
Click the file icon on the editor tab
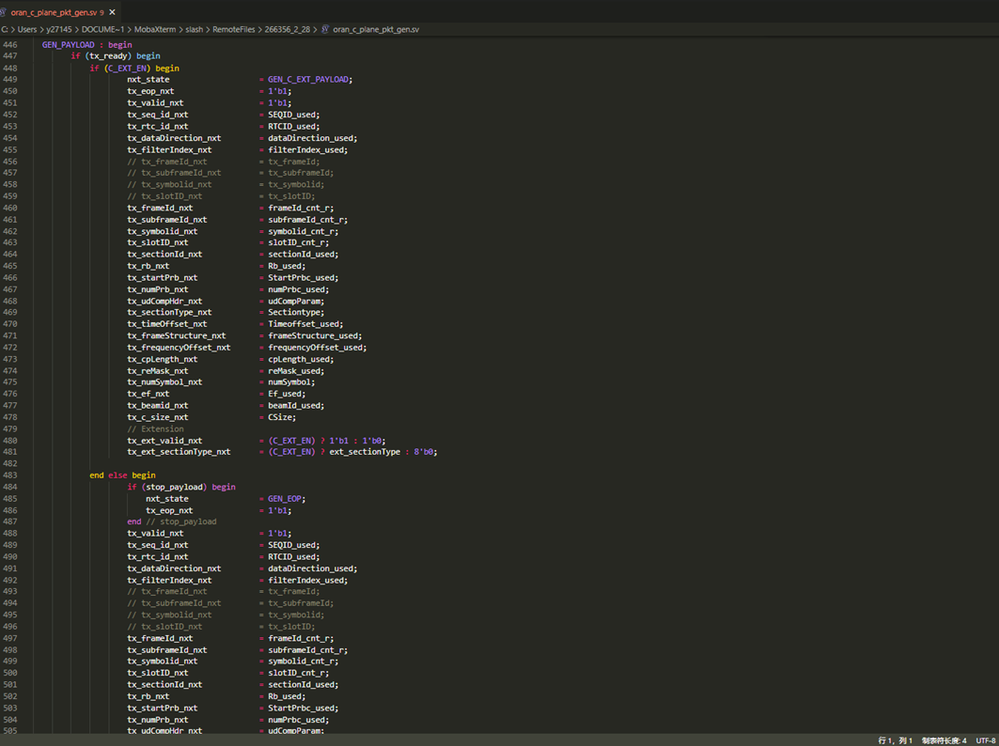click(5, 12)
